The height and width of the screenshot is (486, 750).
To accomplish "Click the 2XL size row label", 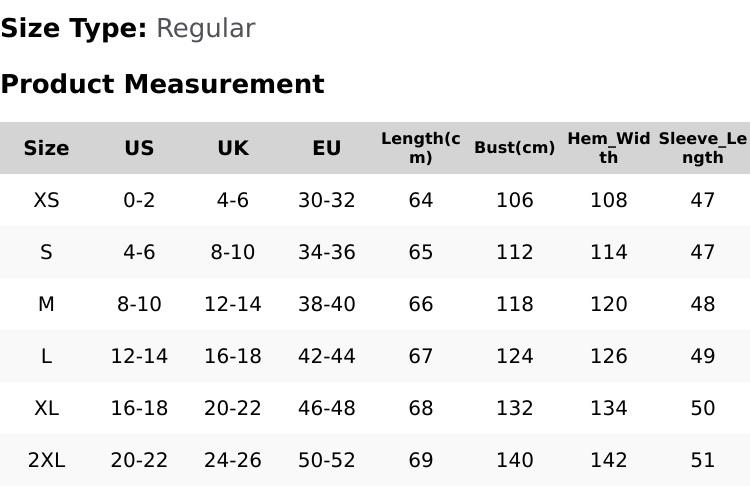I will [x=46, y=460].
